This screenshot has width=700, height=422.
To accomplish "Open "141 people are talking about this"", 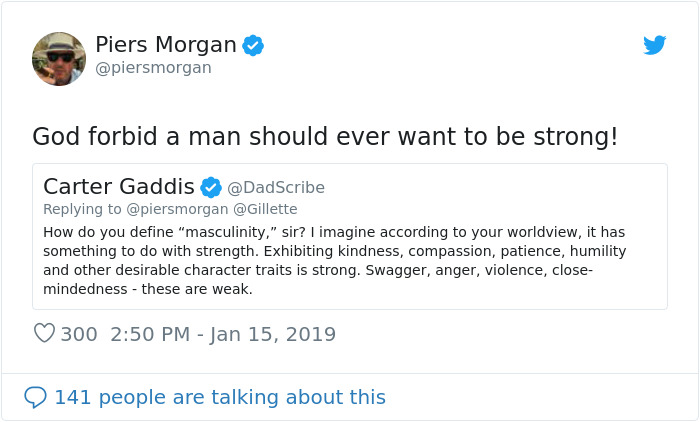I will pos(219,397).
